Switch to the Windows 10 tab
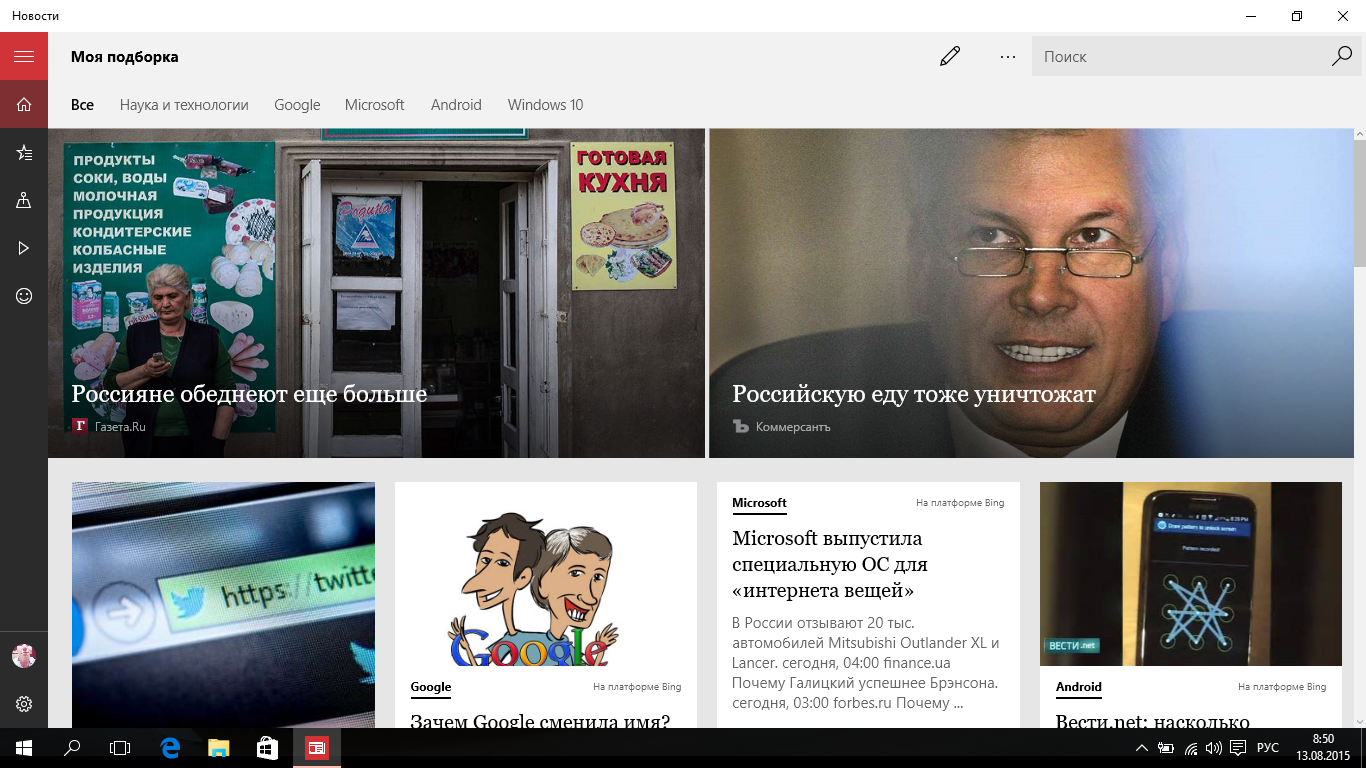This screenshot has width=1366, height=768. [x=545, y=104]
